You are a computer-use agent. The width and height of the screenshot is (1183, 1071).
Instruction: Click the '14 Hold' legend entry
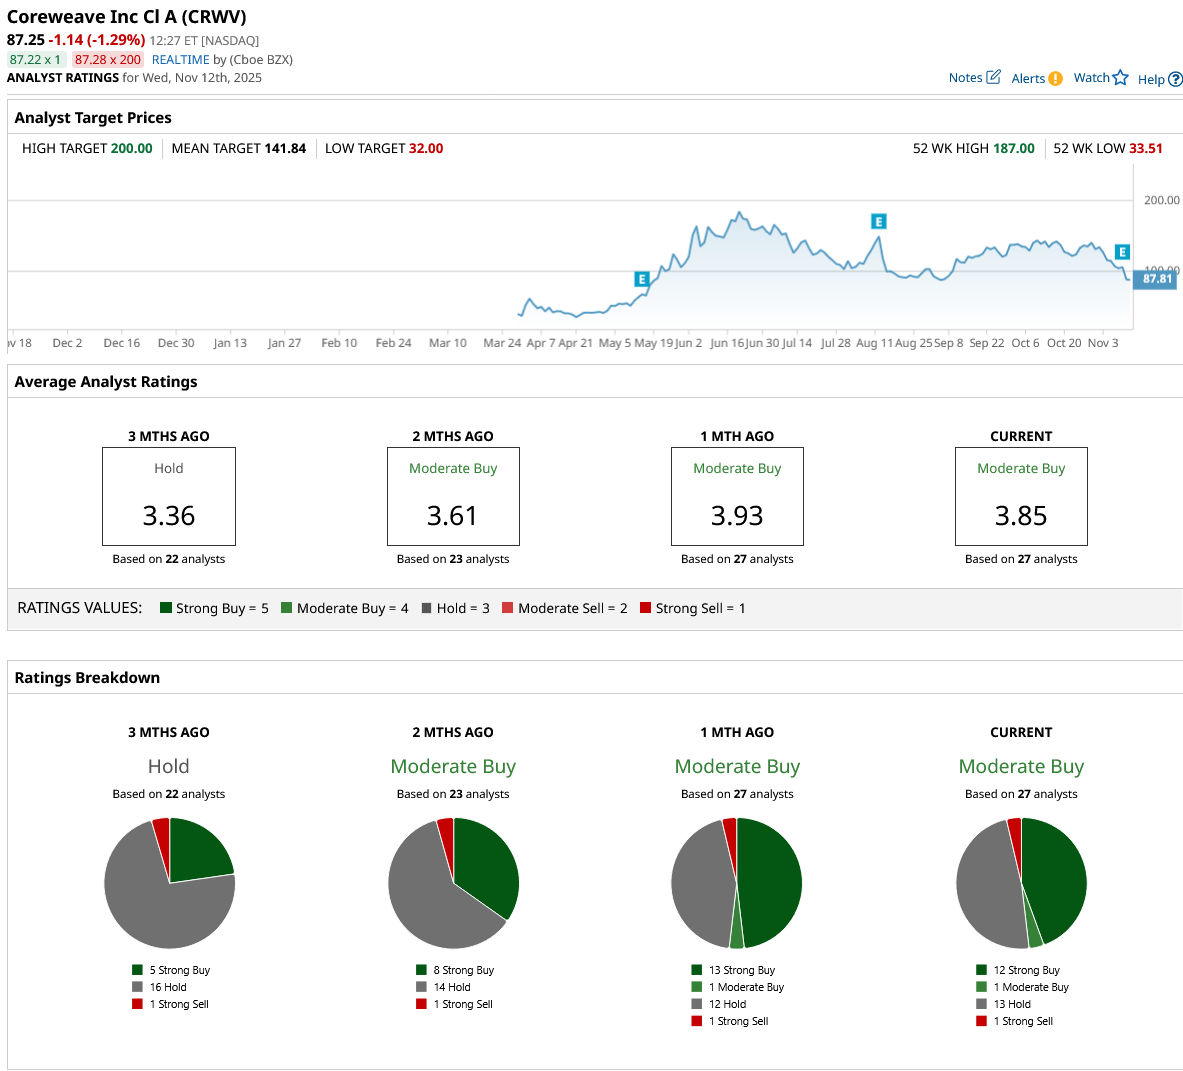coord(444,987)
